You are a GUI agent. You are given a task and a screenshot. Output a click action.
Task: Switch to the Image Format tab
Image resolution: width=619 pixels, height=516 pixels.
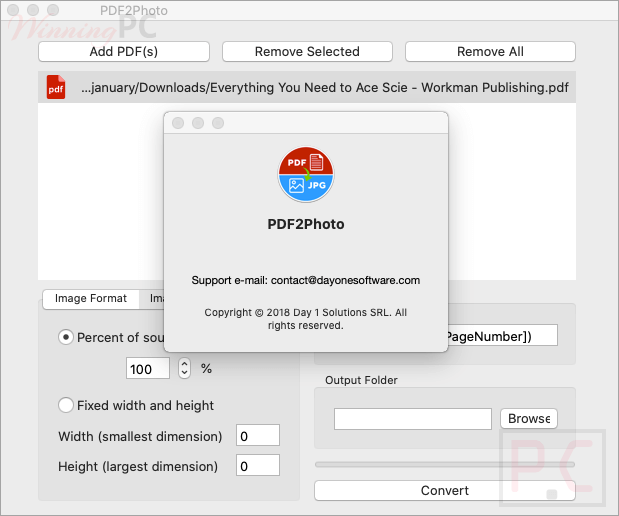click(91, 298)
